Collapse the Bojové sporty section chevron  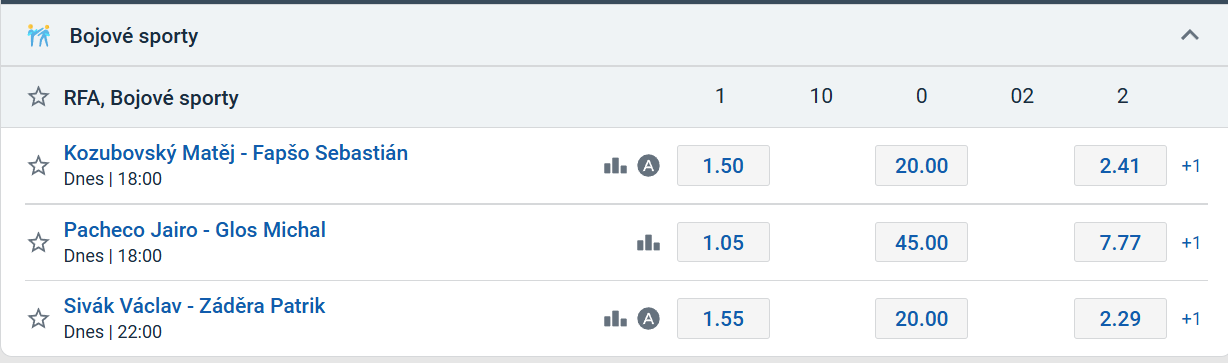tap(1189, 35)
